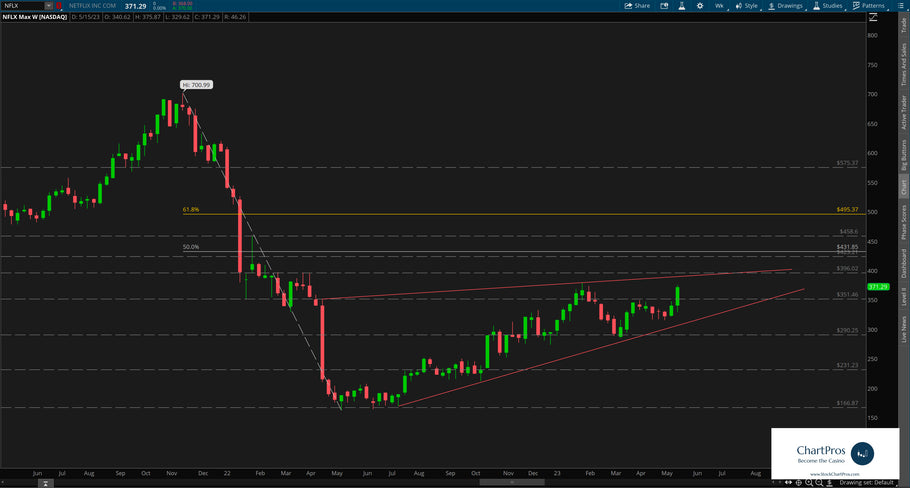Click the $396.02 price level label

tap(847, 269)
